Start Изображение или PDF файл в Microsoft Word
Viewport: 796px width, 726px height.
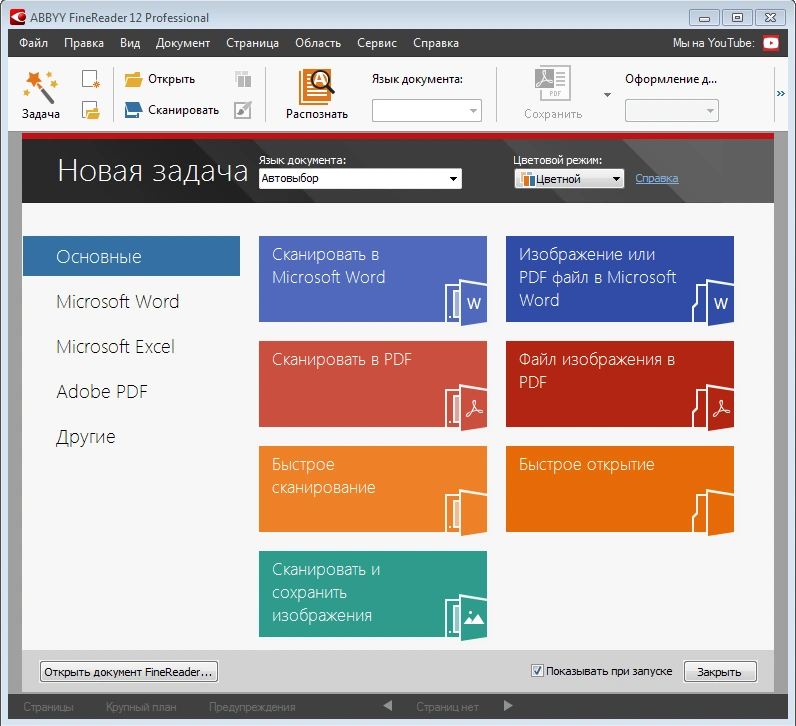pos(620,279)
